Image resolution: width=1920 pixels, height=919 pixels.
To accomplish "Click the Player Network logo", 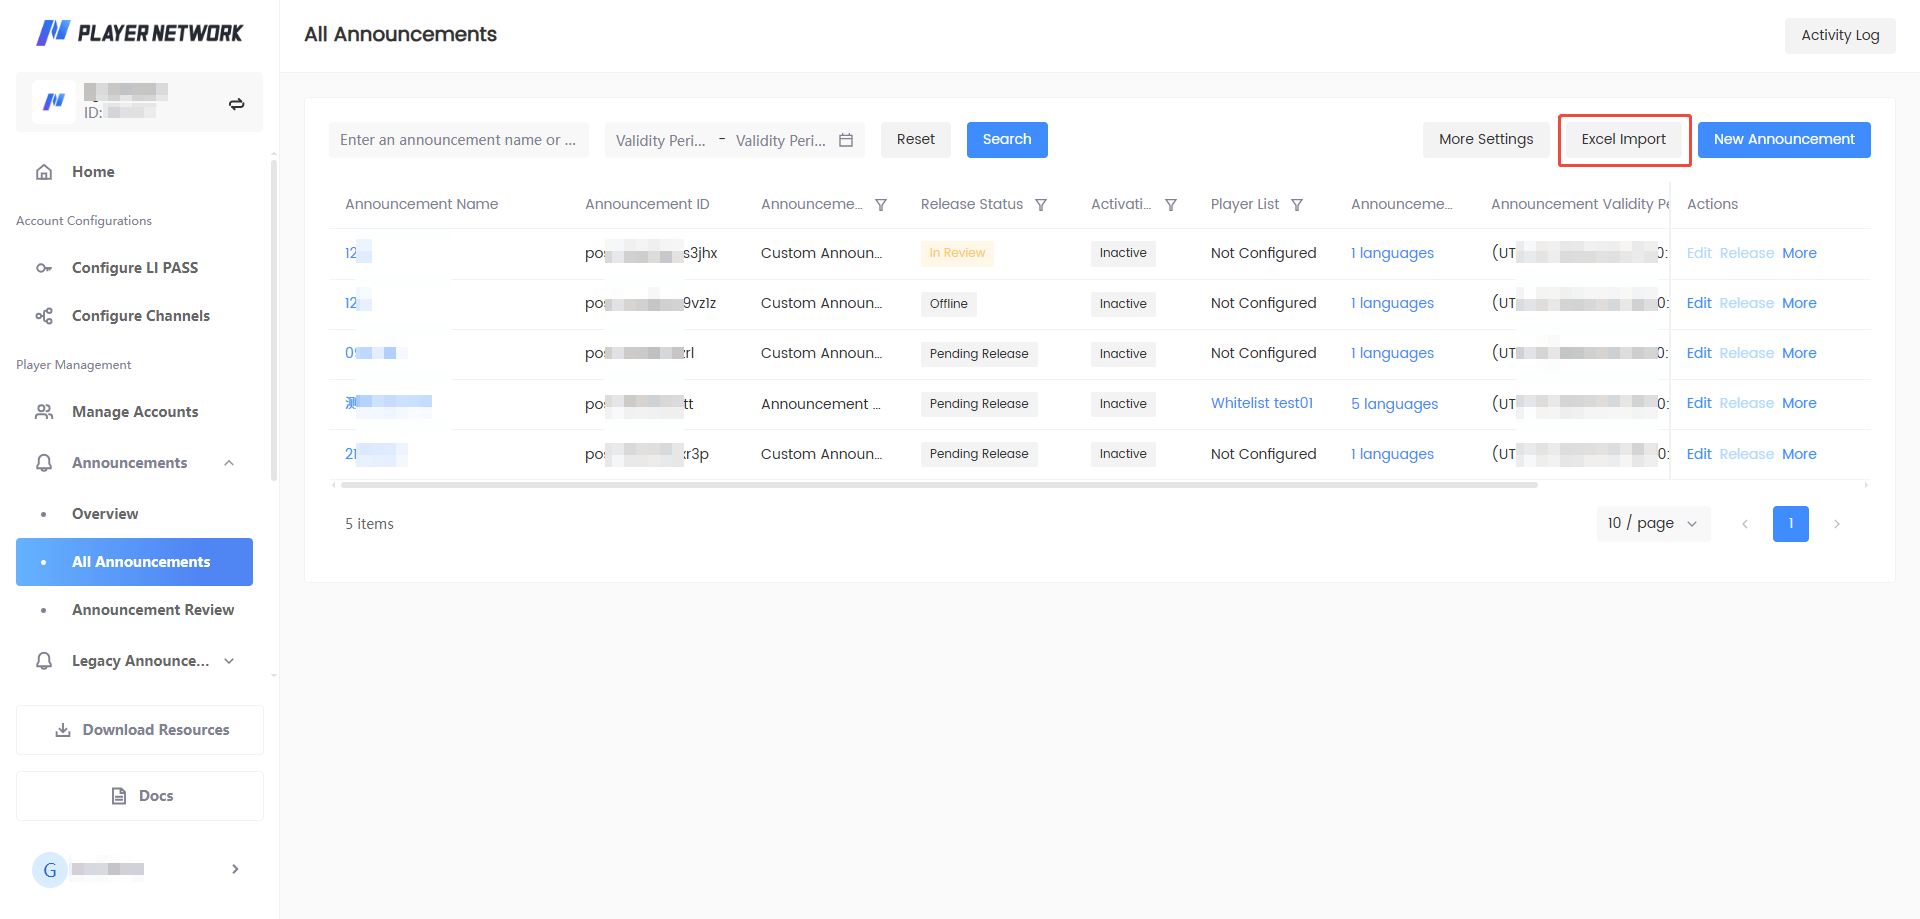I will tap(140, 33).
